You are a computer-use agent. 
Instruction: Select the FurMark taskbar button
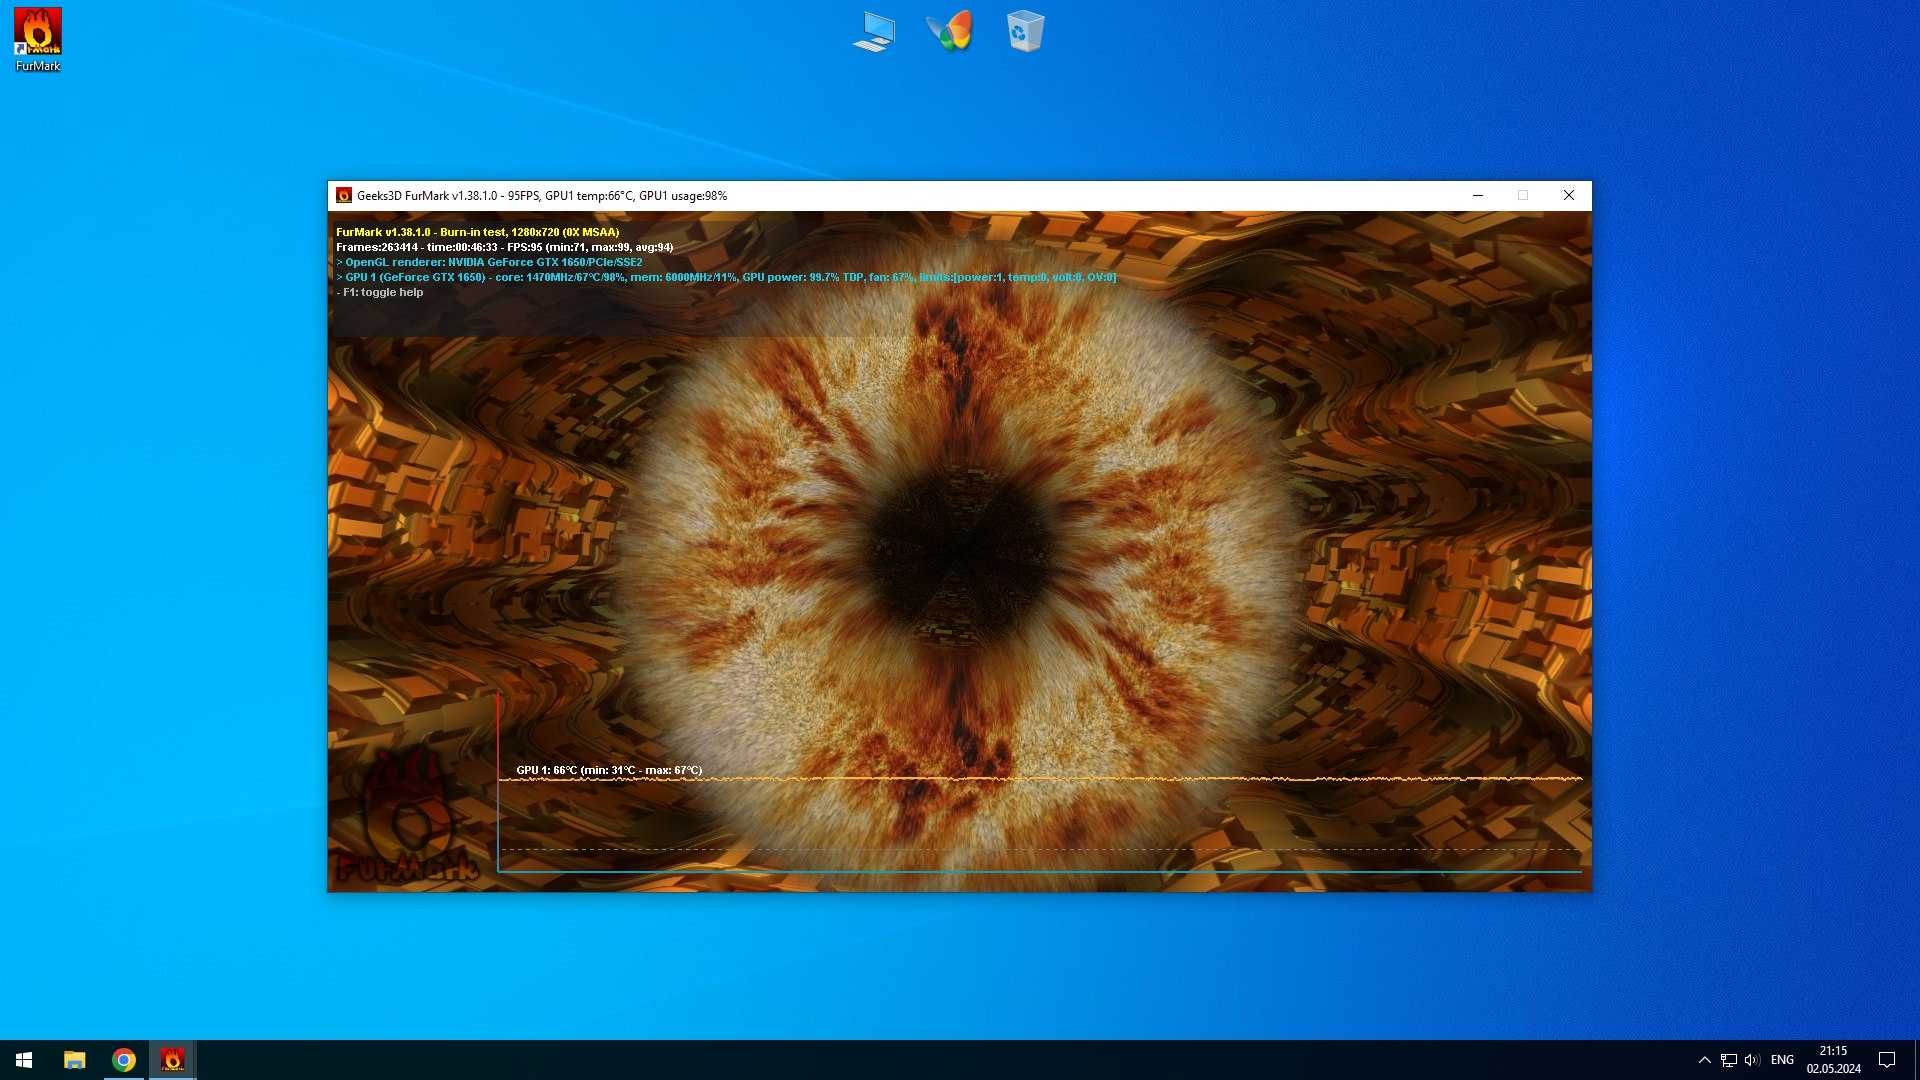click(172, 1060)
